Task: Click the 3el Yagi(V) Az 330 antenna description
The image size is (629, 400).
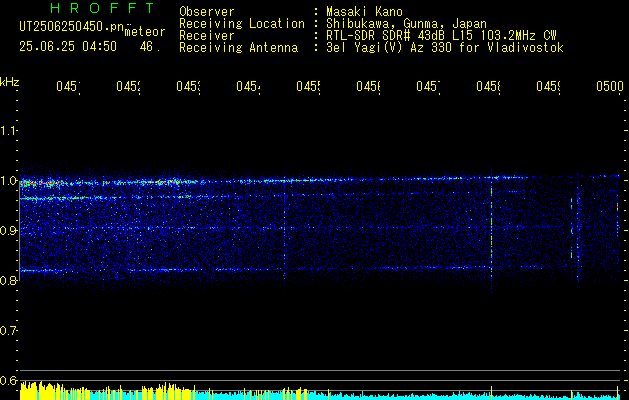Action: (x=445, y=48)
